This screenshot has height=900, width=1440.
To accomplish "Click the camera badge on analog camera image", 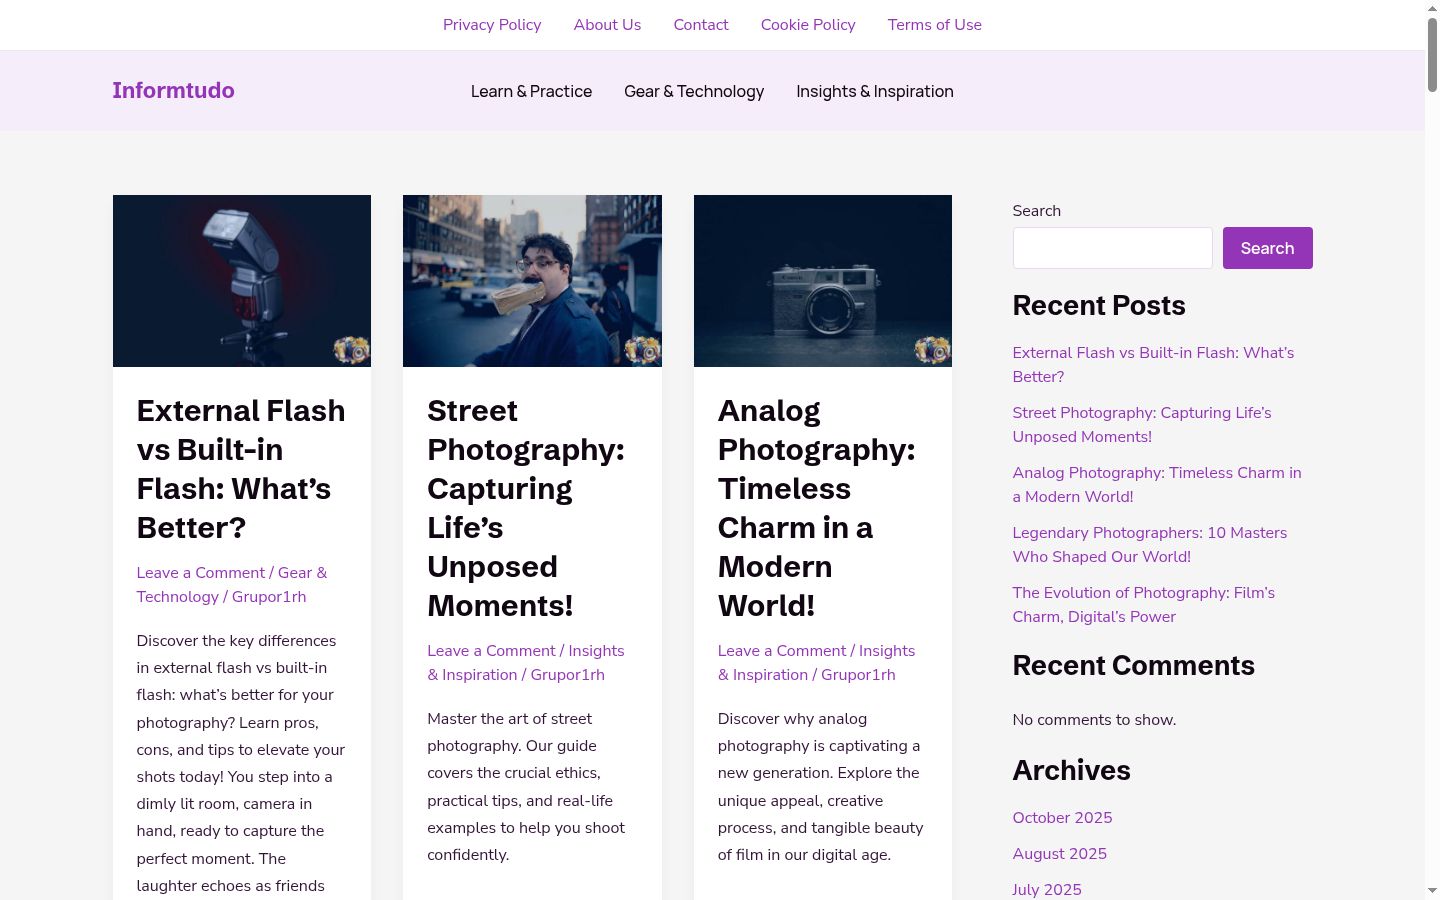I will (x=933, y=350).
